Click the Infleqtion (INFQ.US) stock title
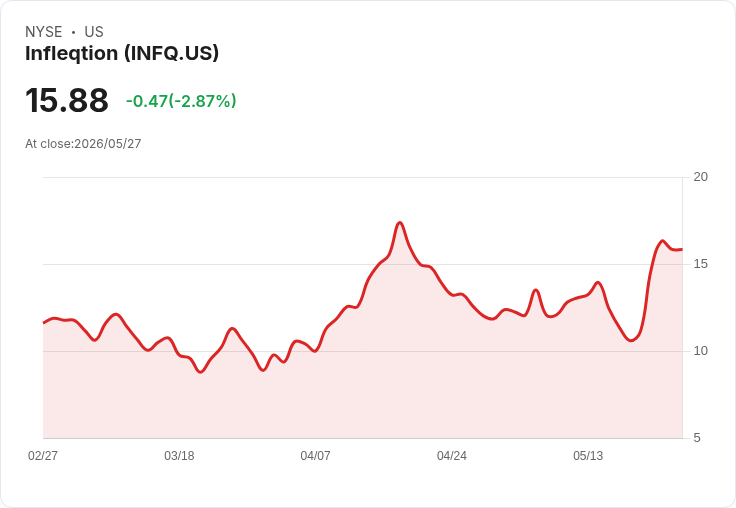The height and width of the screenshot is (508, 736). (x=122, y=54)
